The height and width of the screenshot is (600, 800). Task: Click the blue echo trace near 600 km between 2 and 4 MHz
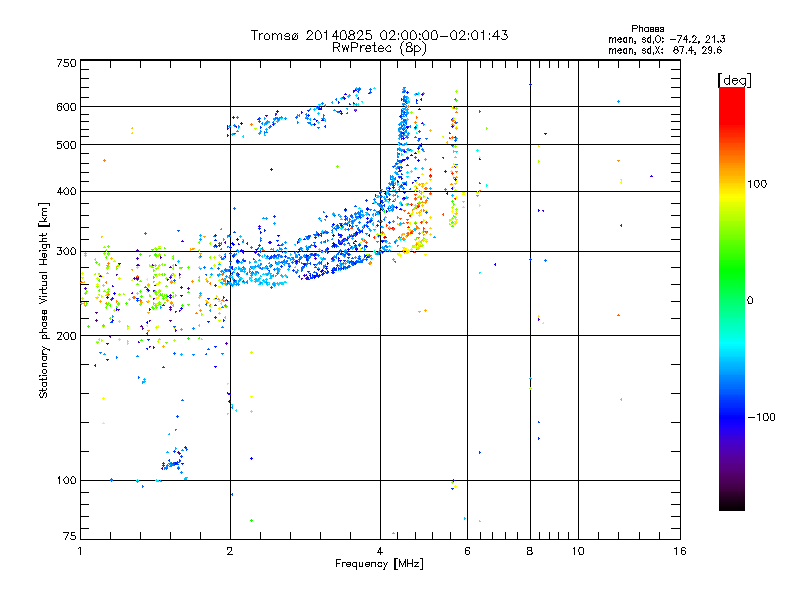(301, 112)
